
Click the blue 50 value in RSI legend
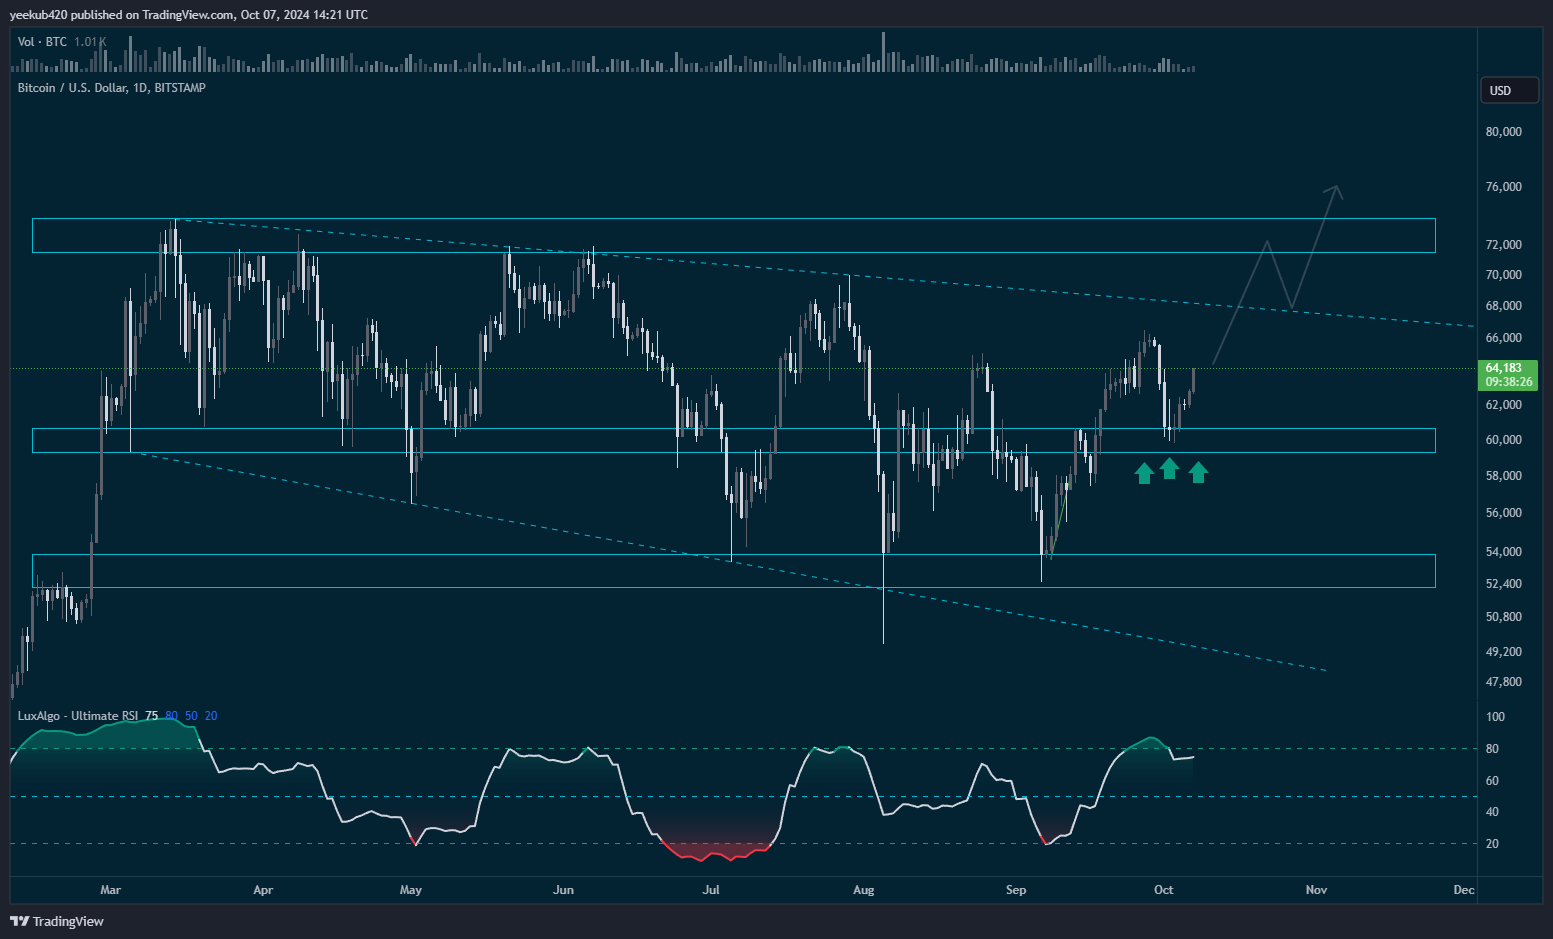(191, 716)
